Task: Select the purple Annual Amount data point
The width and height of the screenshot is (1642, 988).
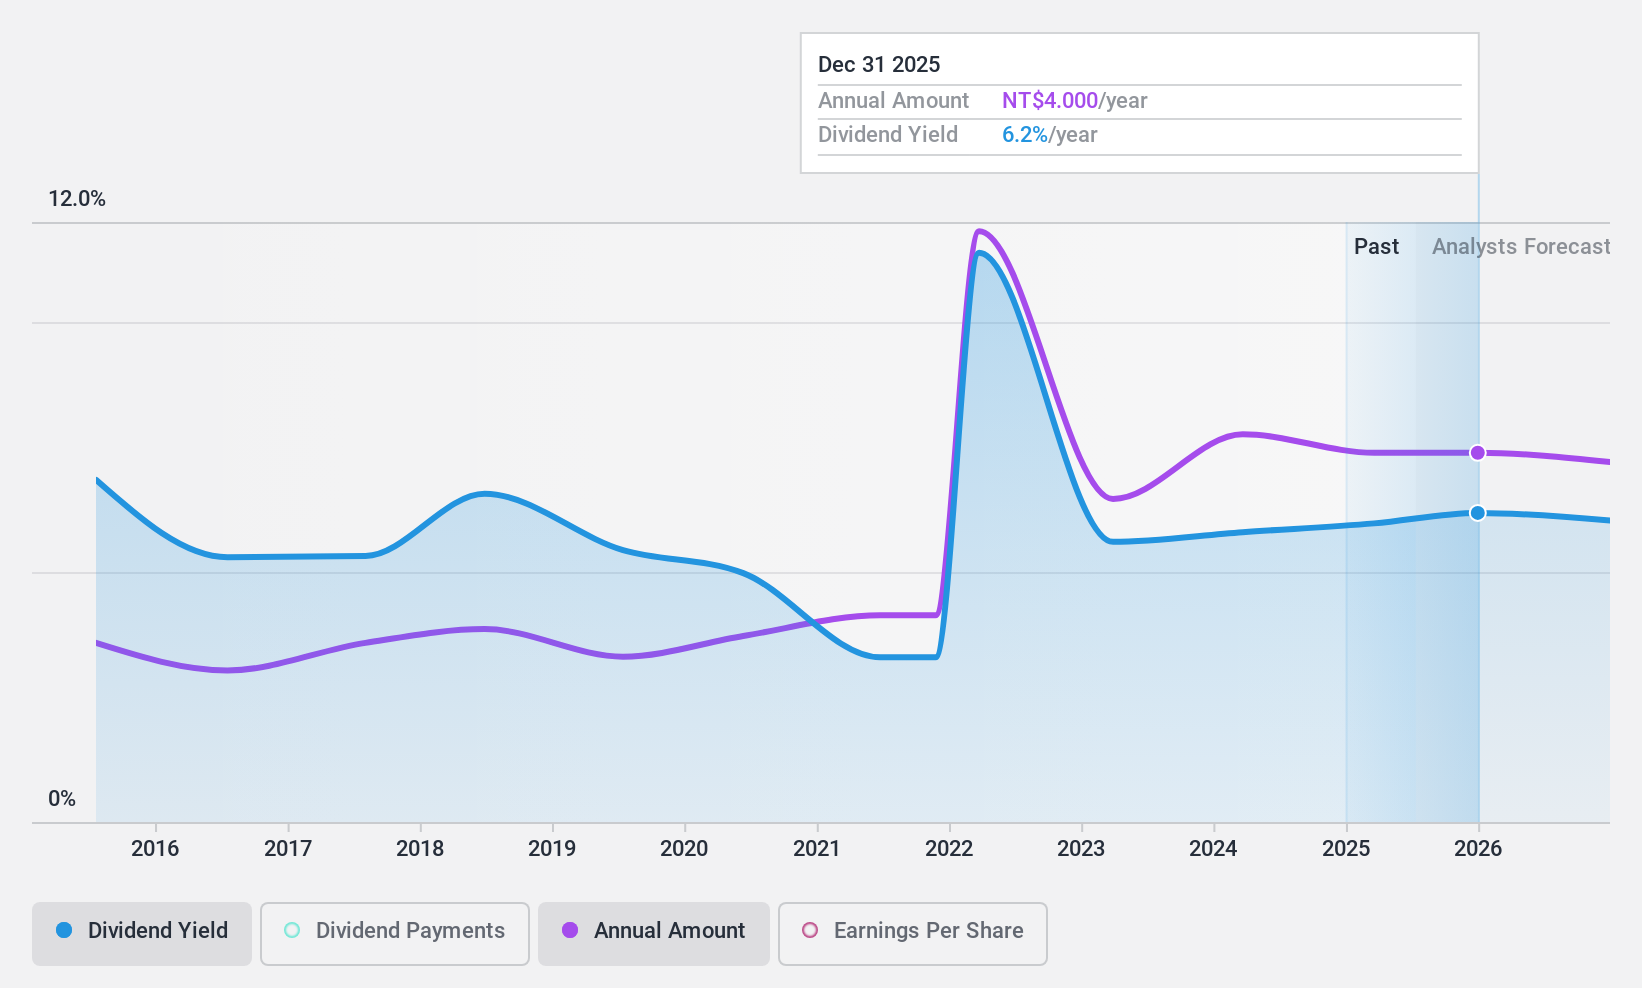Action: tap(1478, 453)
